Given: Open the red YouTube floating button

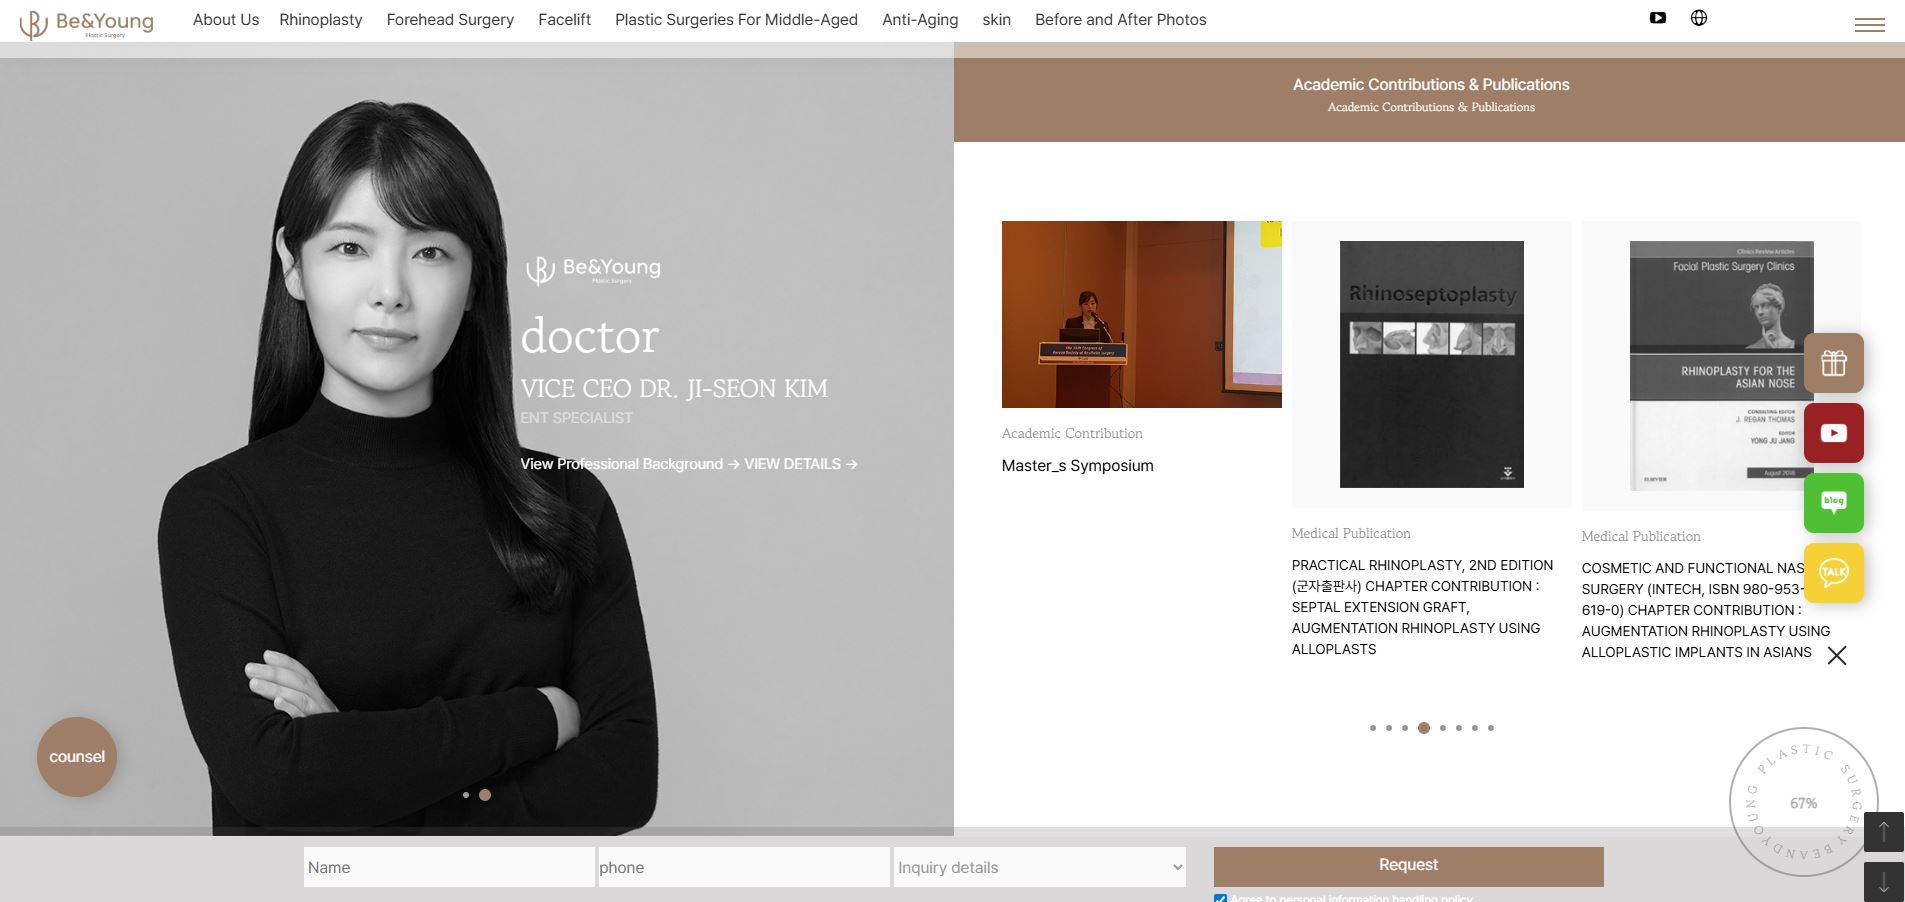Looking at the screenshot, I should 1833,433.
